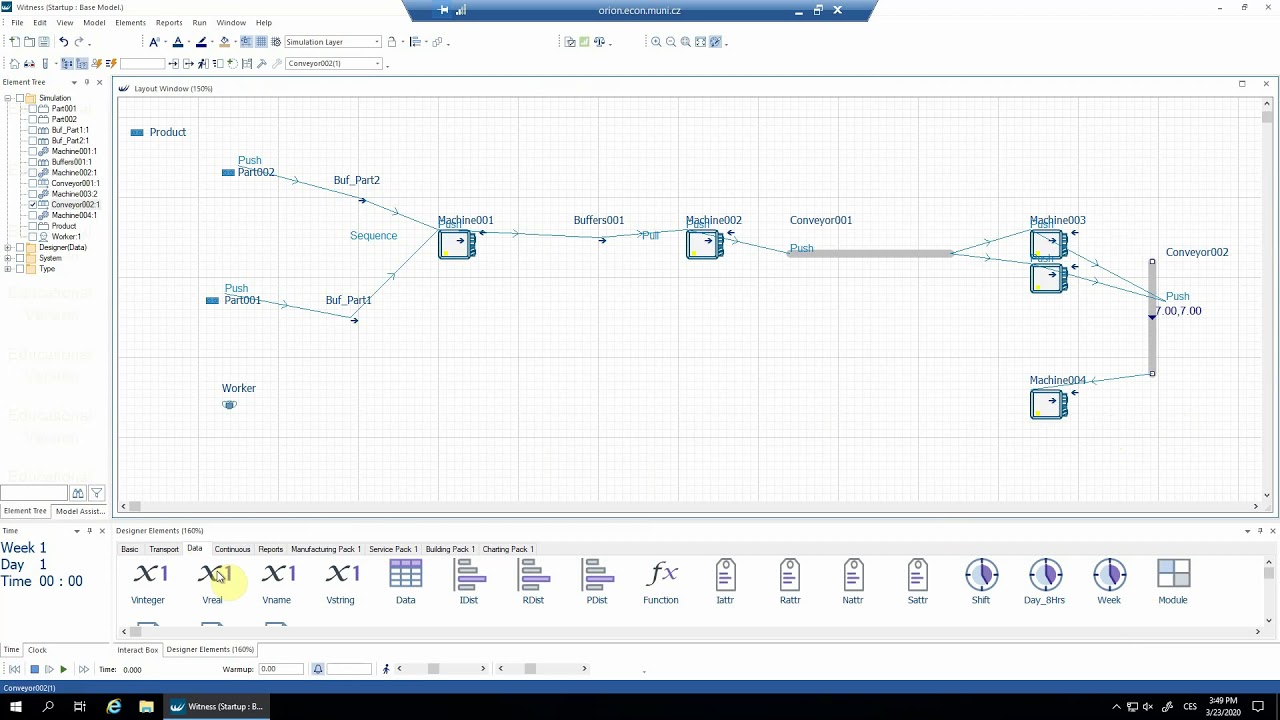1280x720 pixels.
Task: Check the Buffers001:1 tree checkbox
Action: 32,163
